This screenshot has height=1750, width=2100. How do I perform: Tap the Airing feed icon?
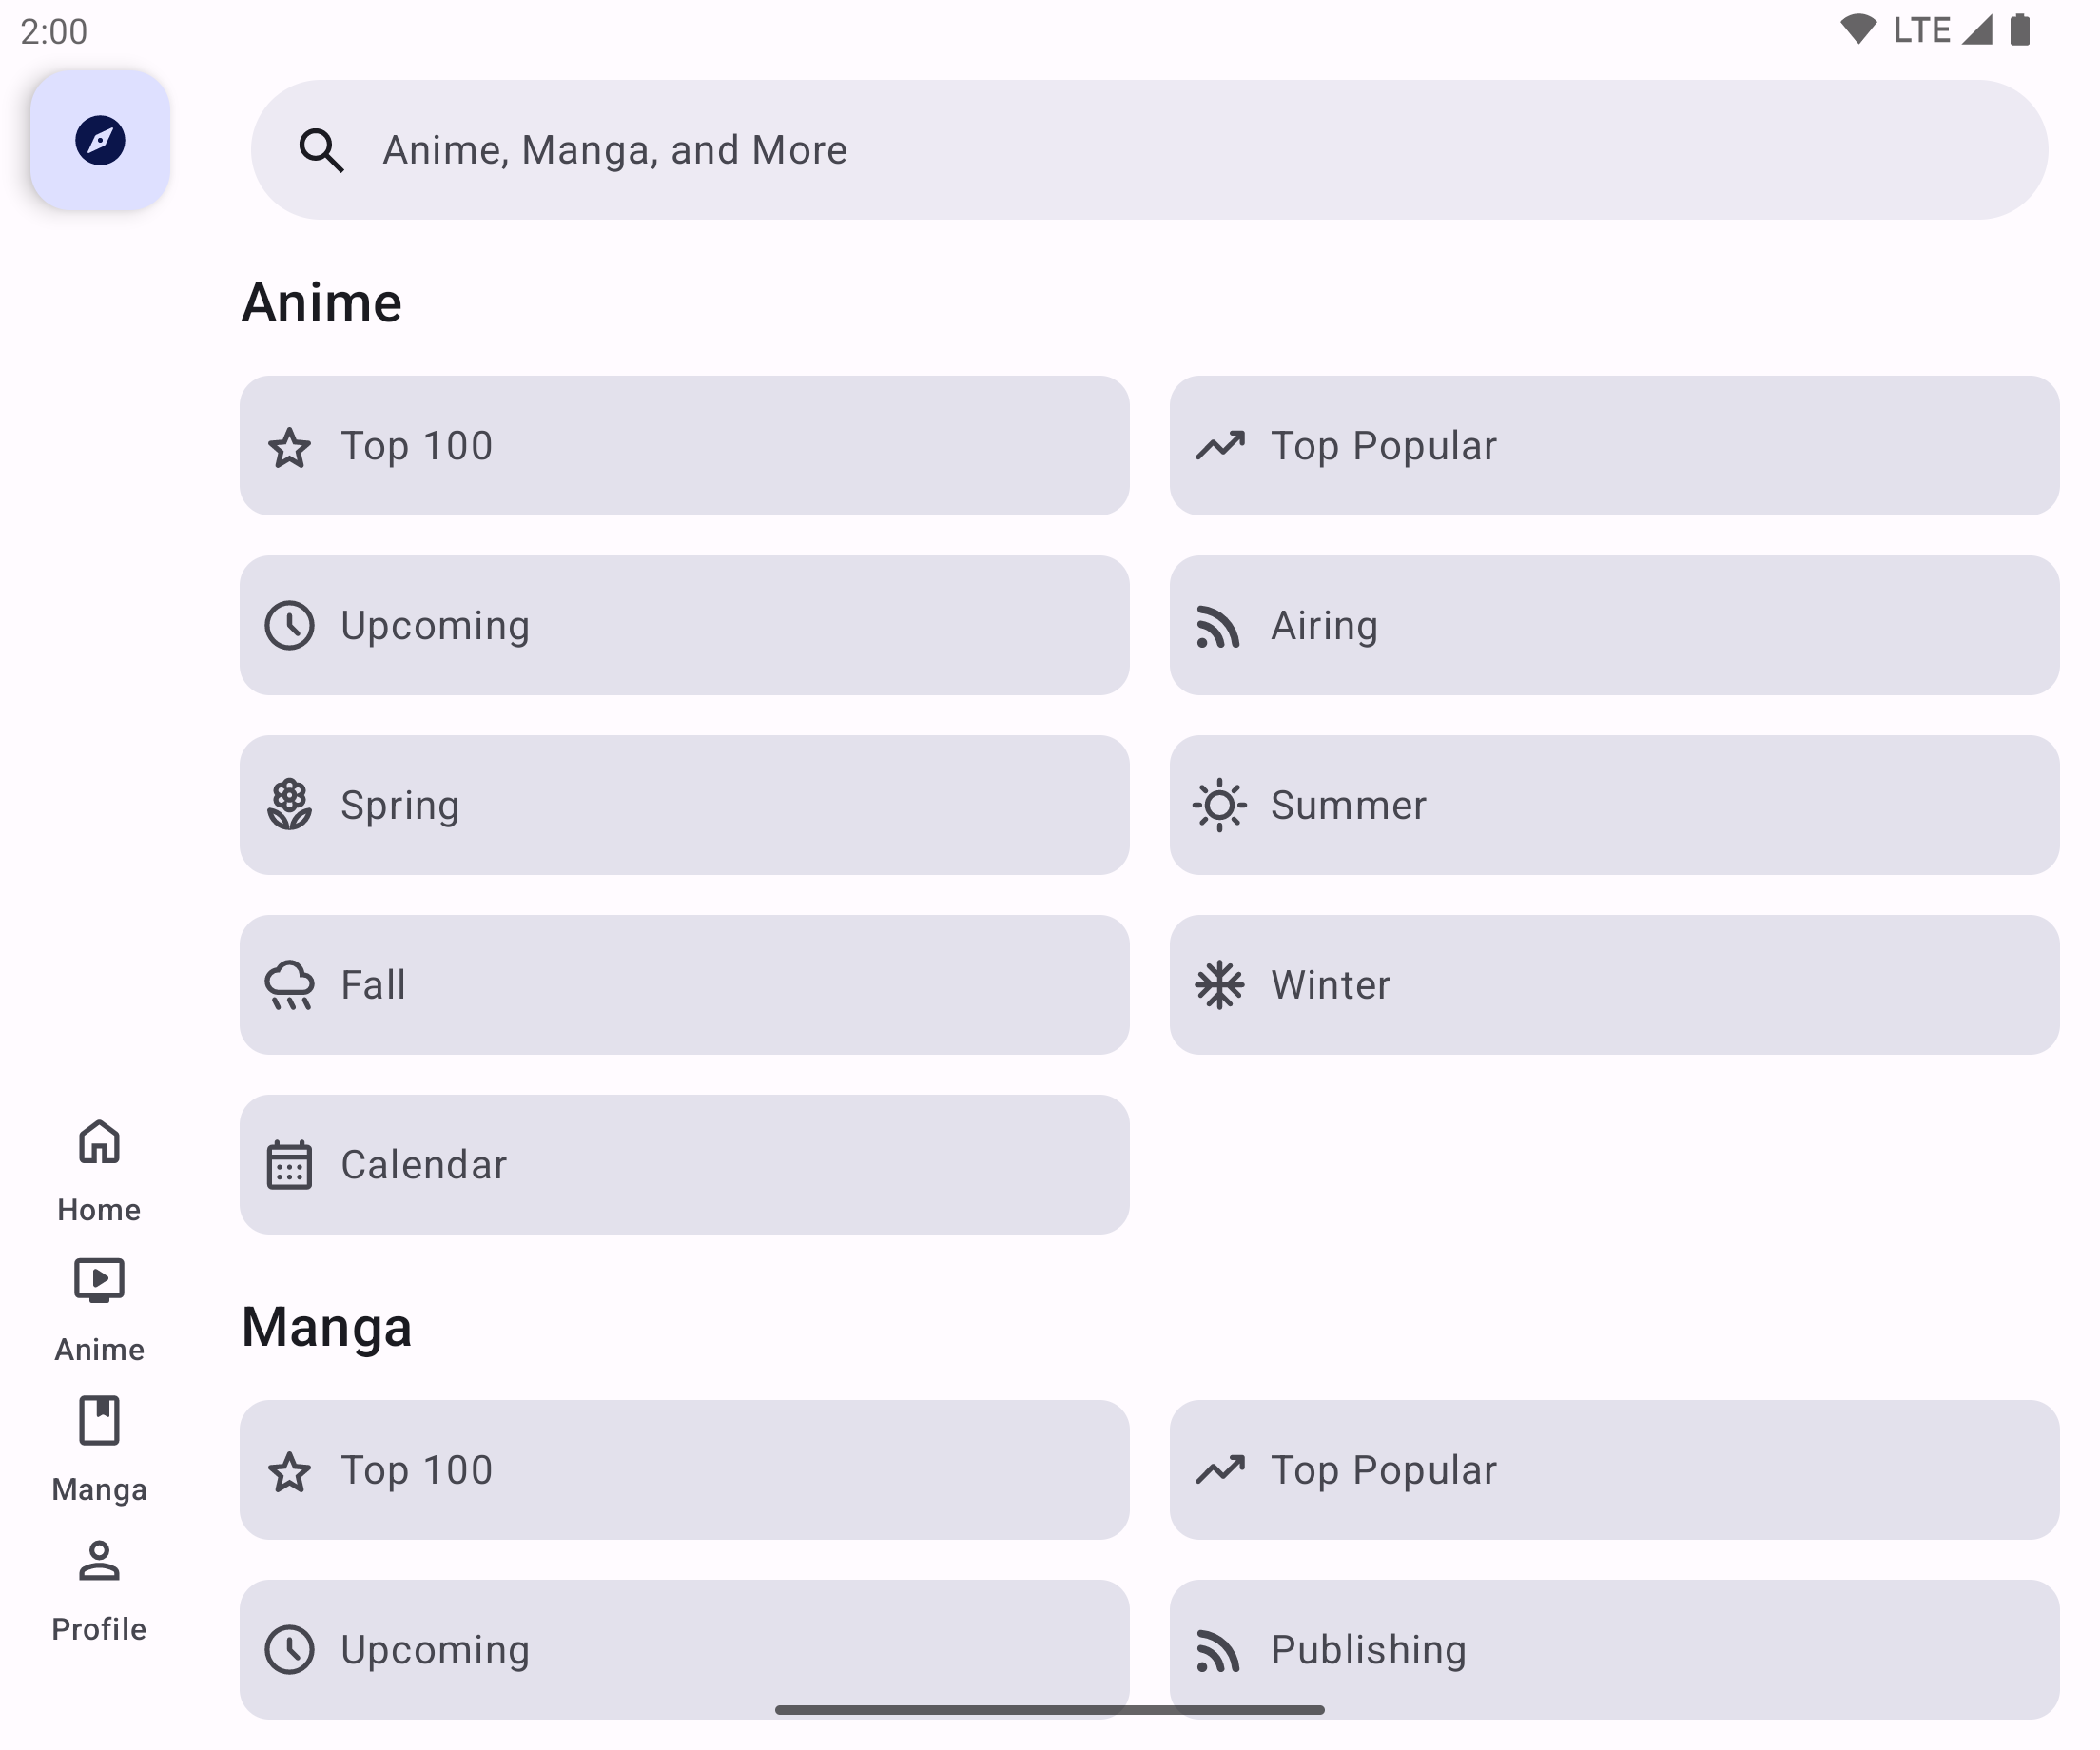(x=1219, y=627)
